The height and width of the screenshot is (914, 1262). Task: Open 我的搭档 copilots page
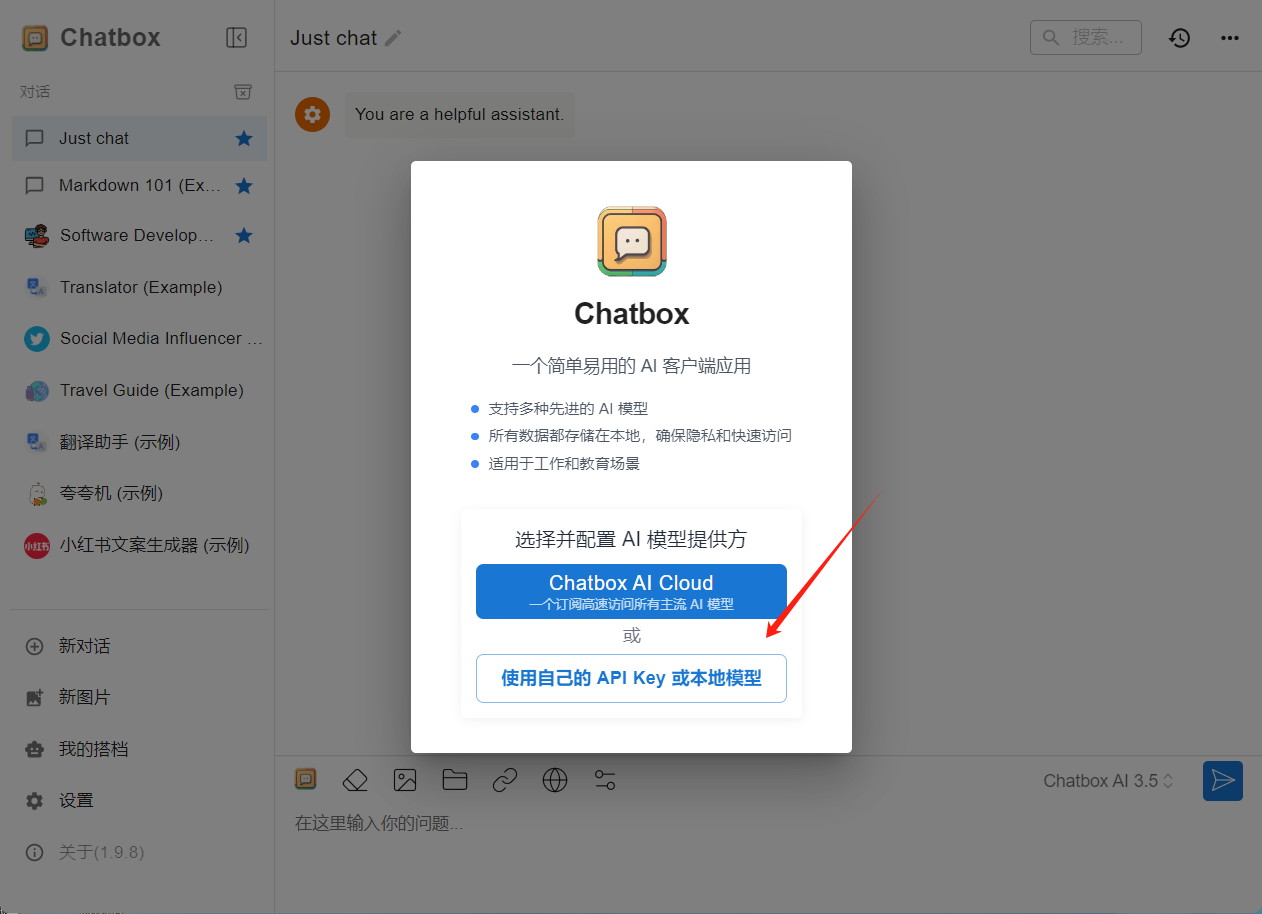coord(139,749)
